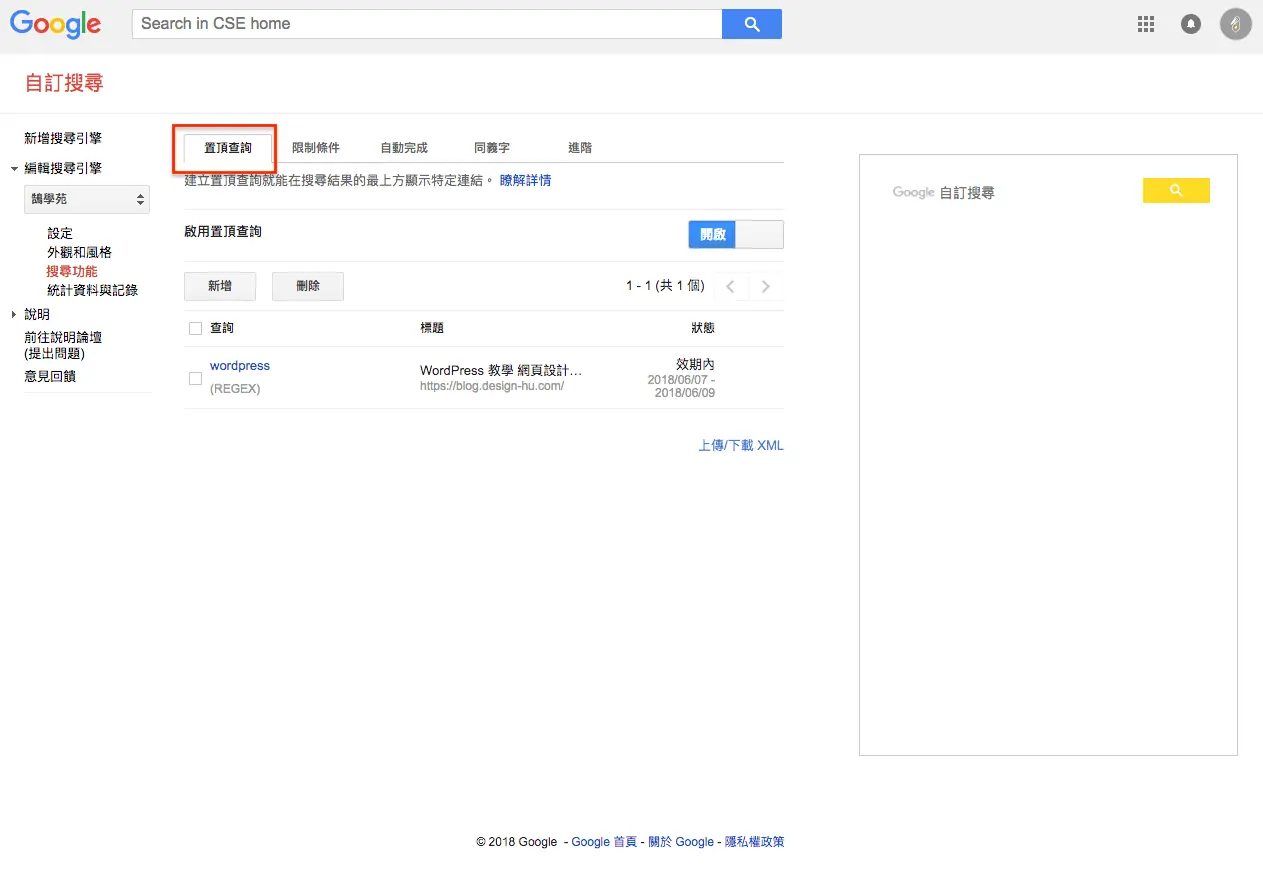This screenshot has height=884, width=1263.
Task: Open 搜尋功能 in the sidebar
Action: click(72, 271)
